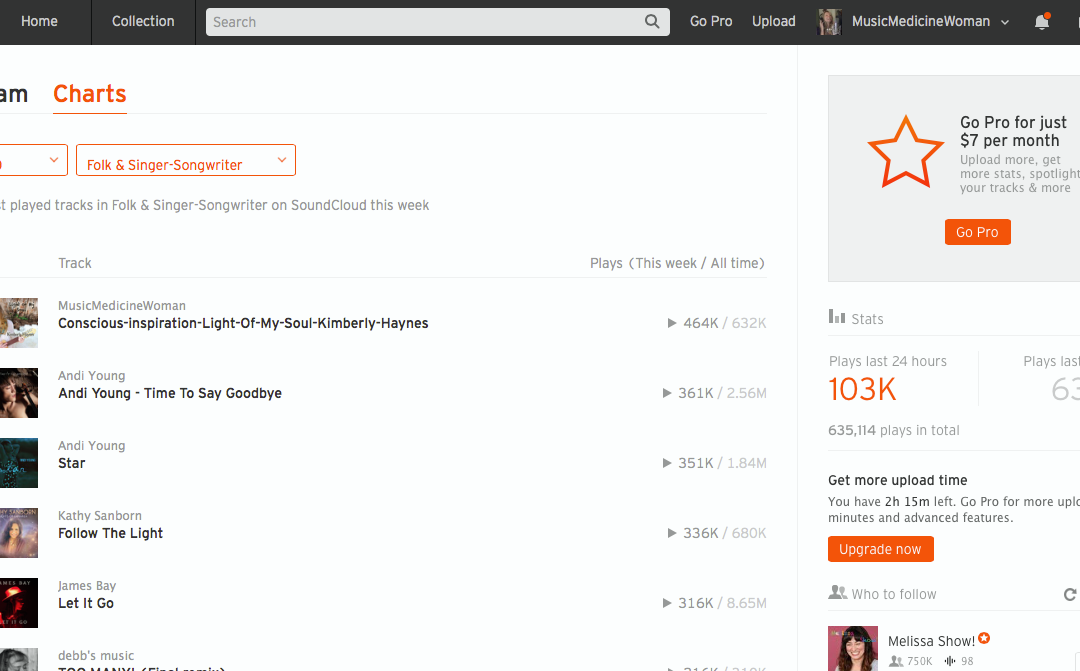Viewport: 1080px width, 671px height.
Task: Click the play icon beside 351K
Action: (667, 463)
